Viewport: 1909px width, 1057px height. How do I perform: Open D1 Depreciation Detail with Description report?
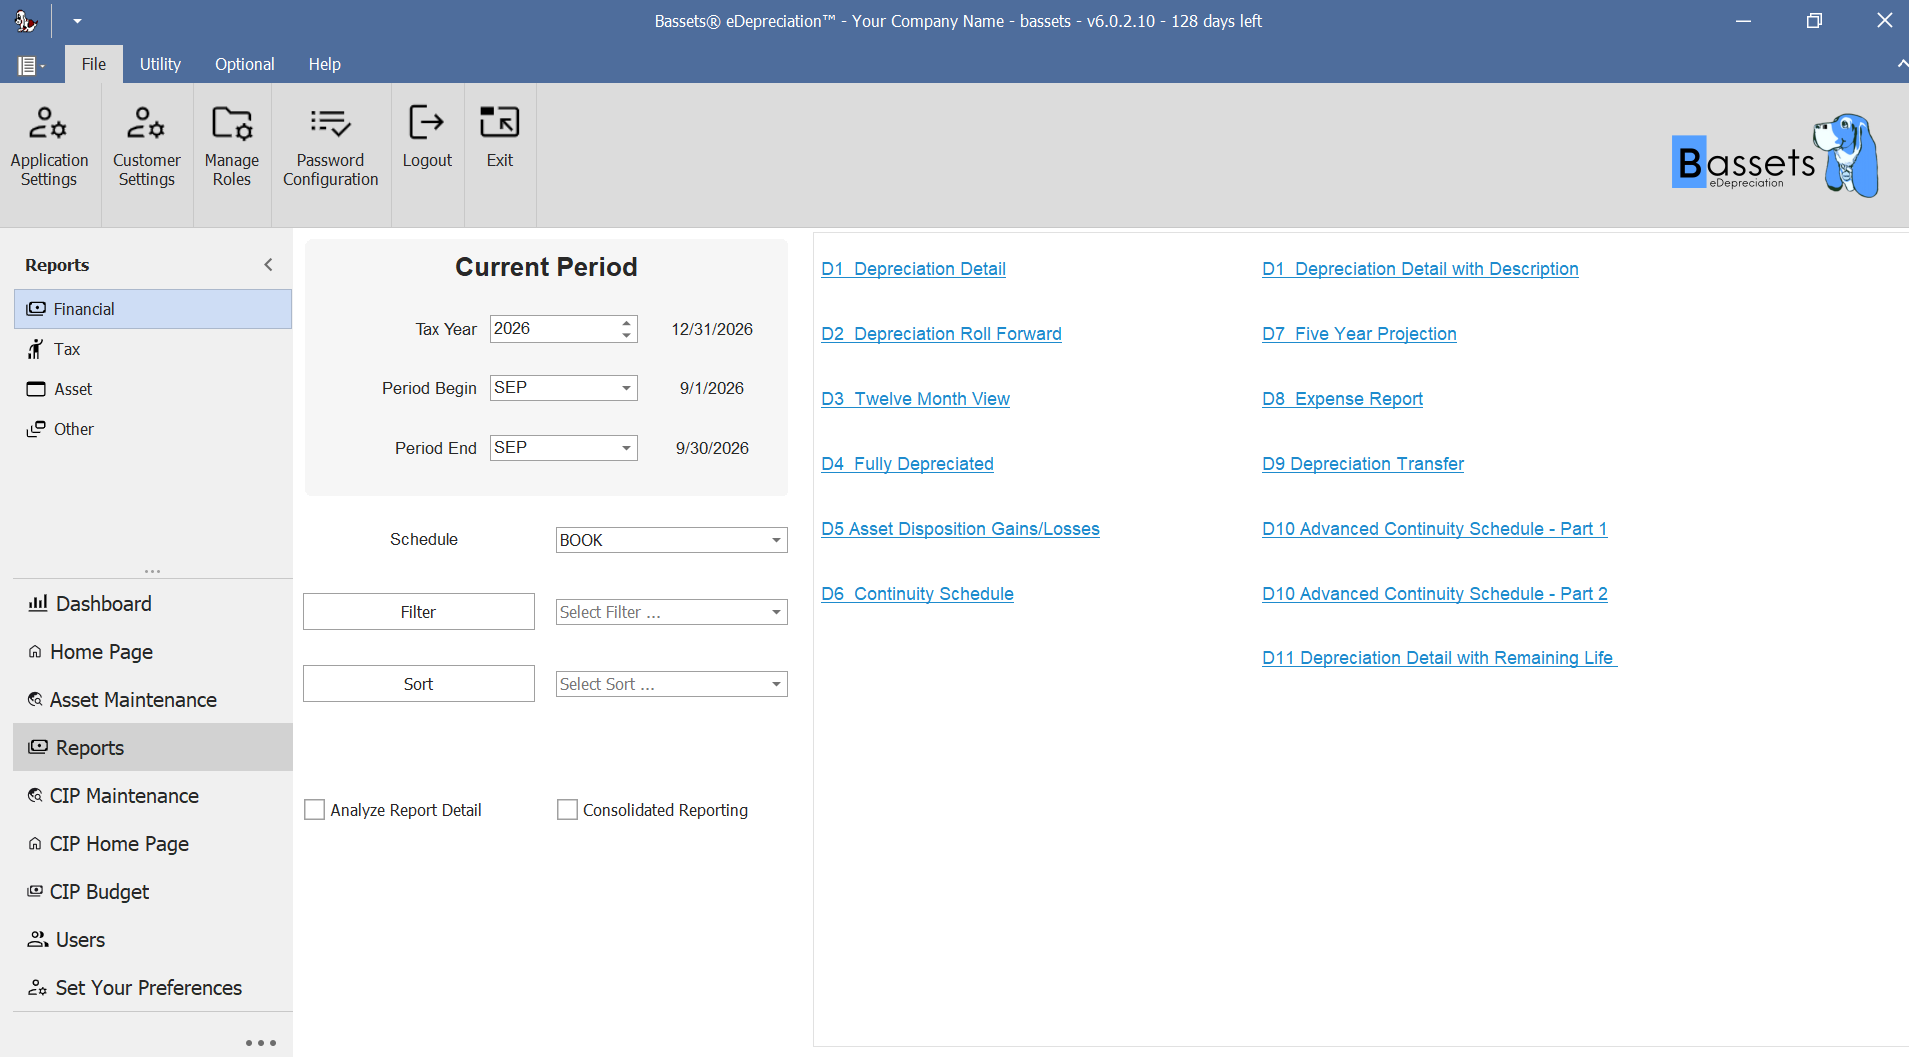pos(1420,269)
